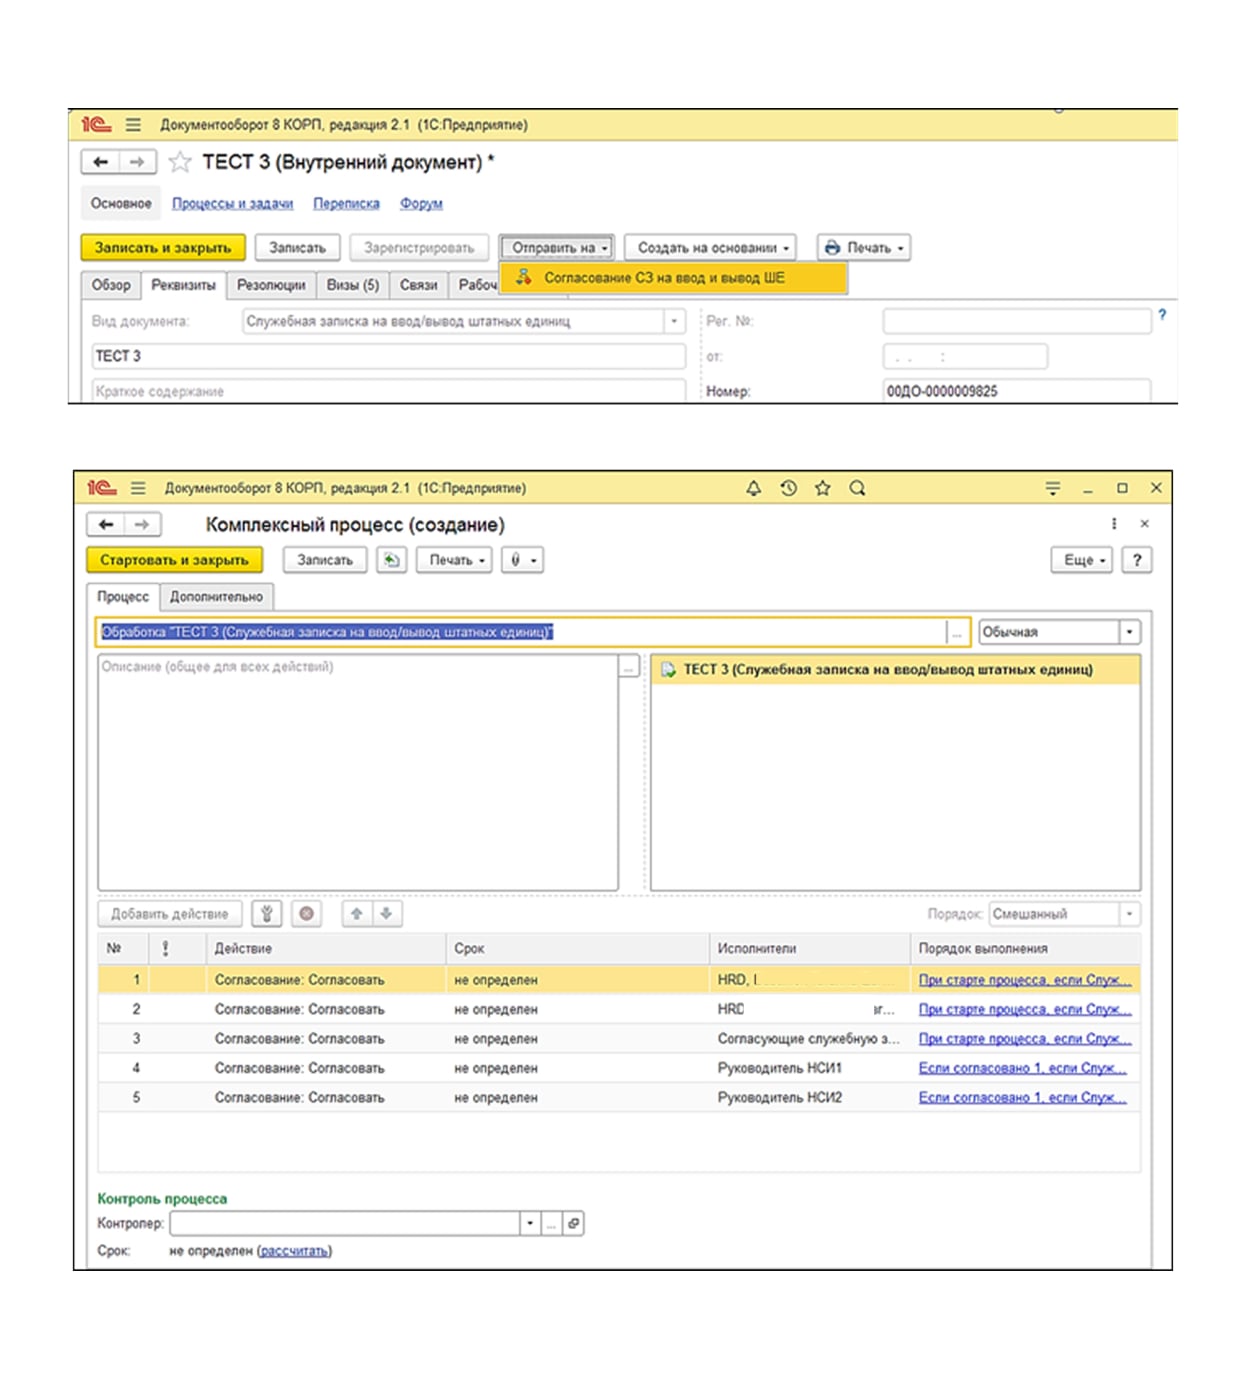Open the Порядок dropdown showing Смешанный
The image size is (1256, 1379).
click(x=1128, y=913)
